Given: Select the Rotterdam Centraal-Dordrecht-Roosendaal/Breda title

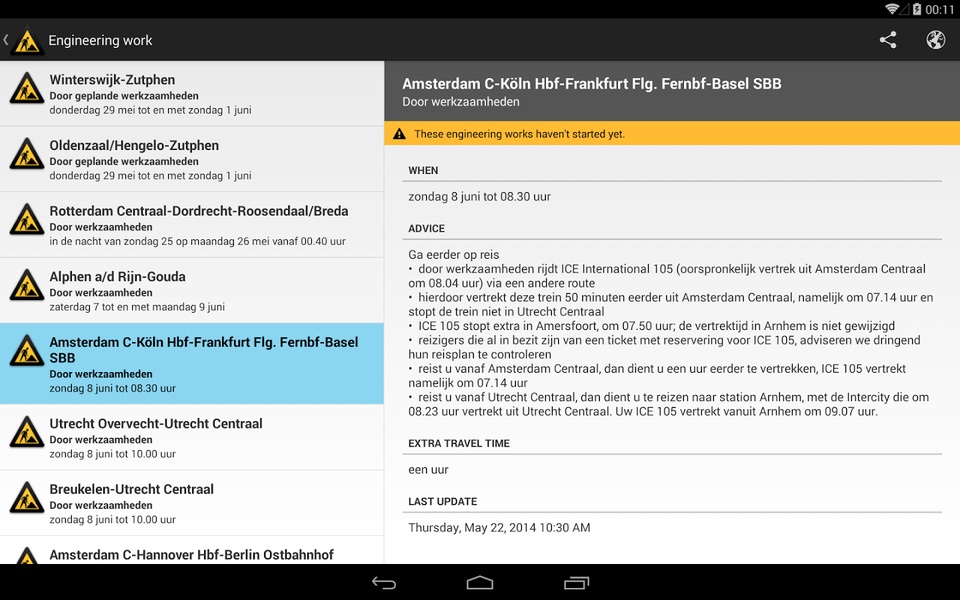Looking at the screenshot, I should (199, 211).
